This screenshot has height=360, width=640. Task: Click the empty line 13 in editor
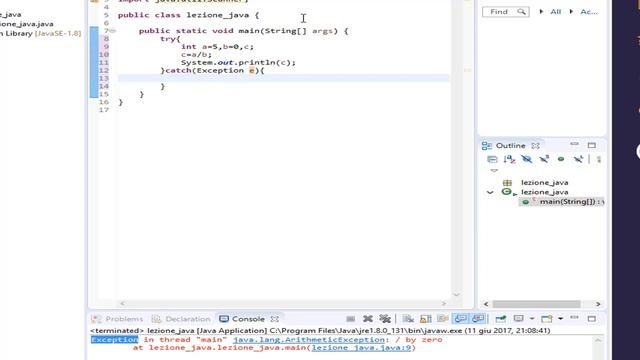point(283,78)
